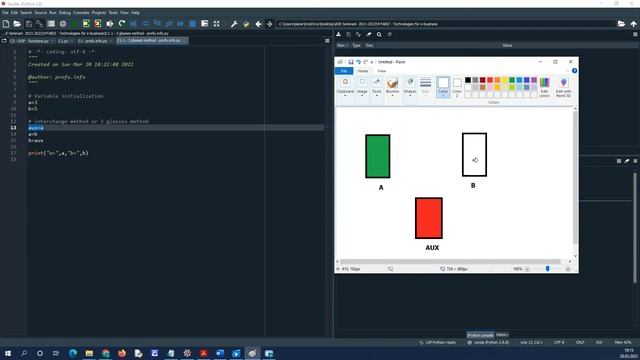
Task: Click the Save icon in Paint title bar
Action: point(350,62)
